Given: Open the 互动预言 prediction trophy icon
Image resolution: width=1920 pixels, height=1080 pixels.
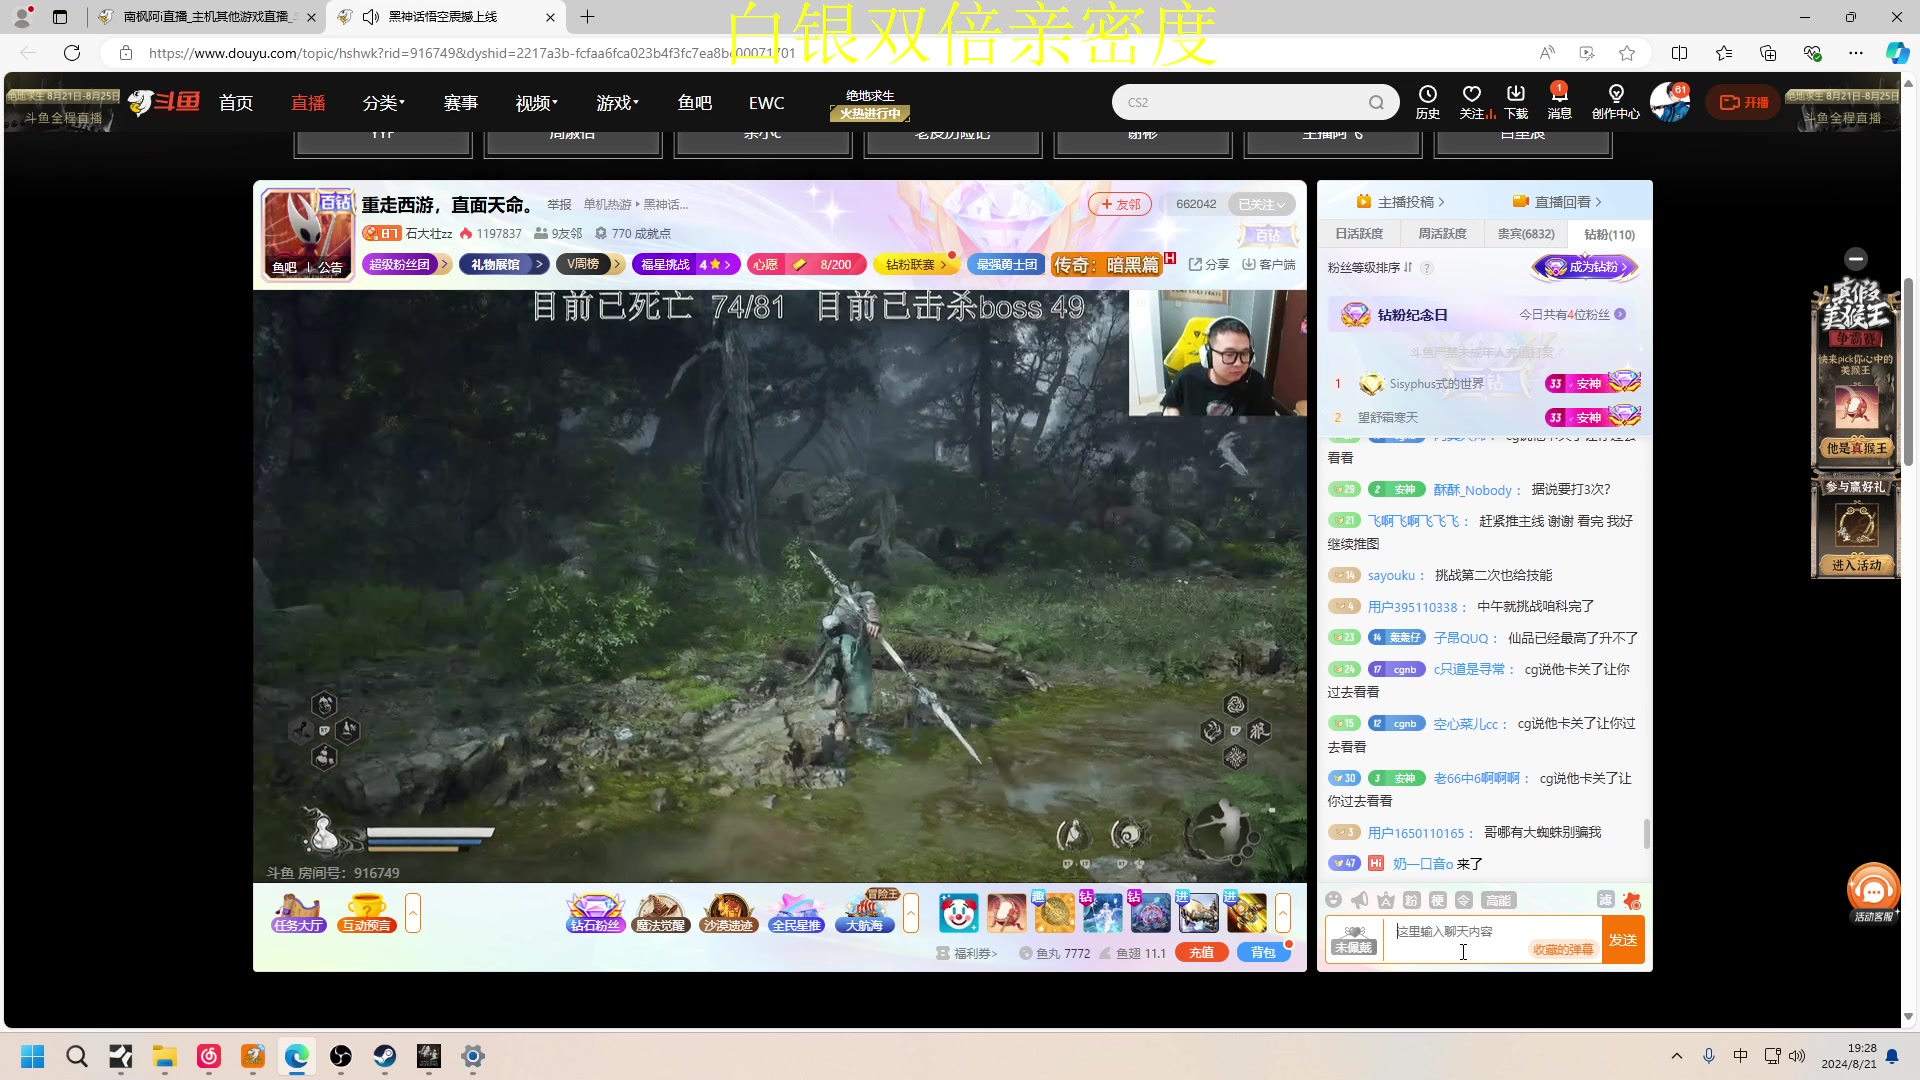Looking at the screenshot, I should [x=366, y=912].
